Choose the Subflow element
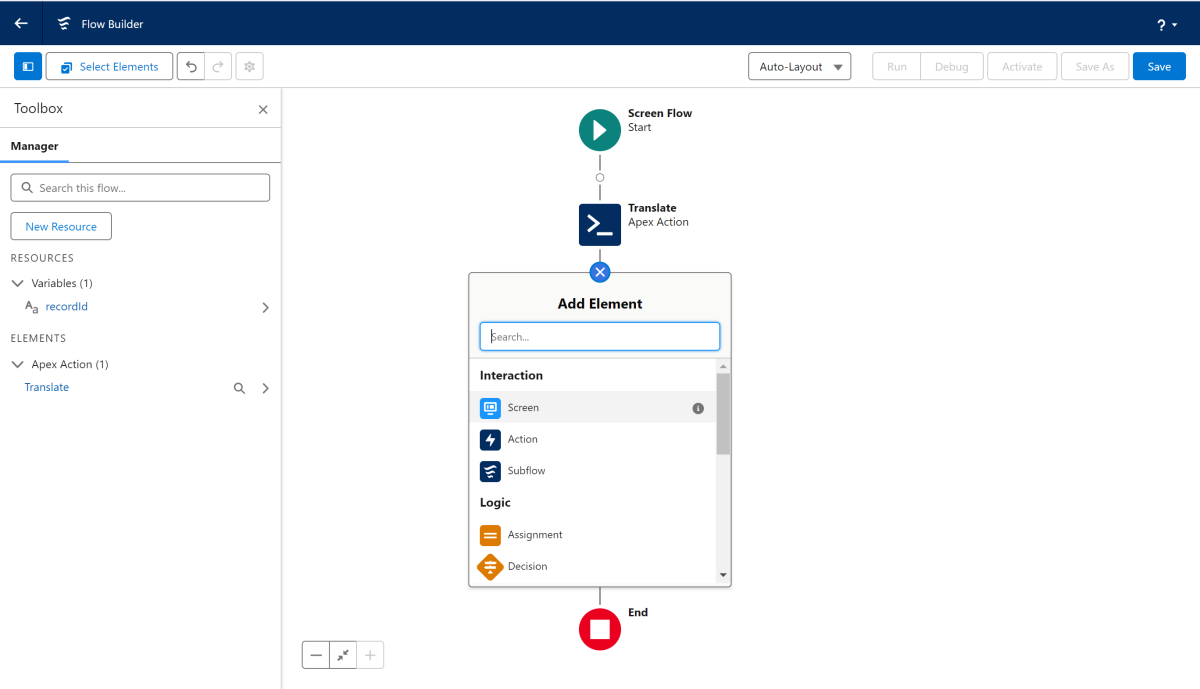The height and width of the screenshot is (689, 1200). [x=526, y=471]
